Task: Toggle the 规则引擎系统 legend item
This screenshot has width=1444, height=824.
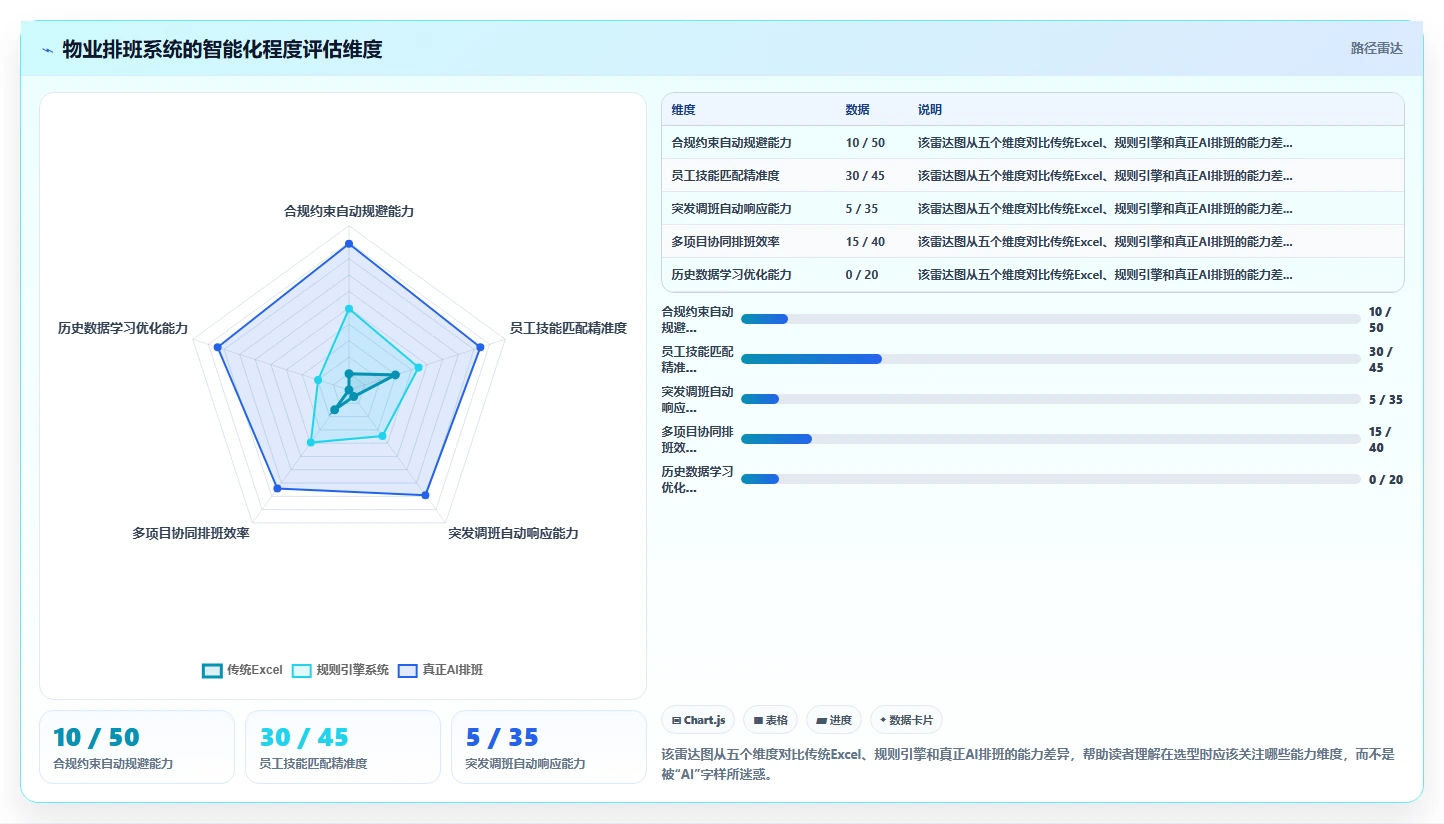Action: pos(340,670)
